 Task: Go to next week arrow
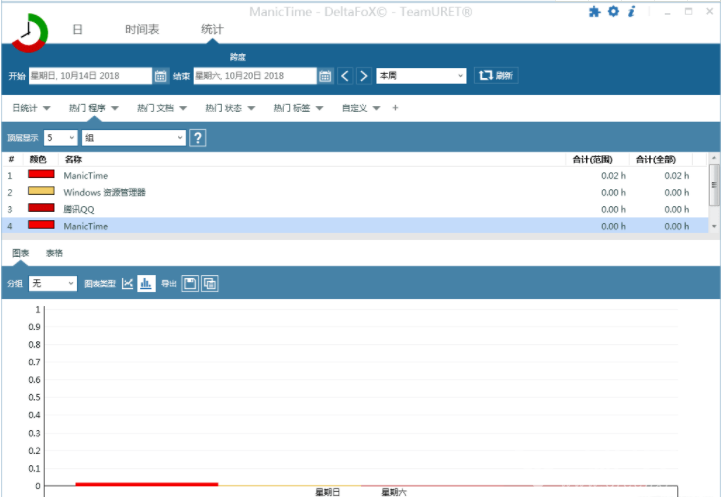(x=364, y=76)
